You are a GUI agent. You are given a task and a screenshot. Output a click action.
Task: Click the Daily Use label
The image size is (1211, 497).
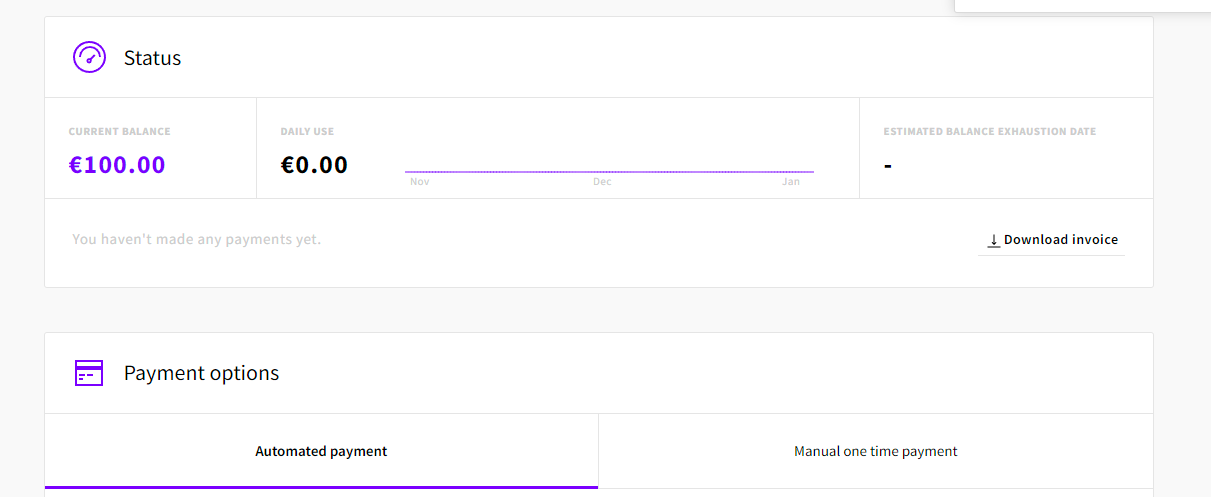(307, 132)
